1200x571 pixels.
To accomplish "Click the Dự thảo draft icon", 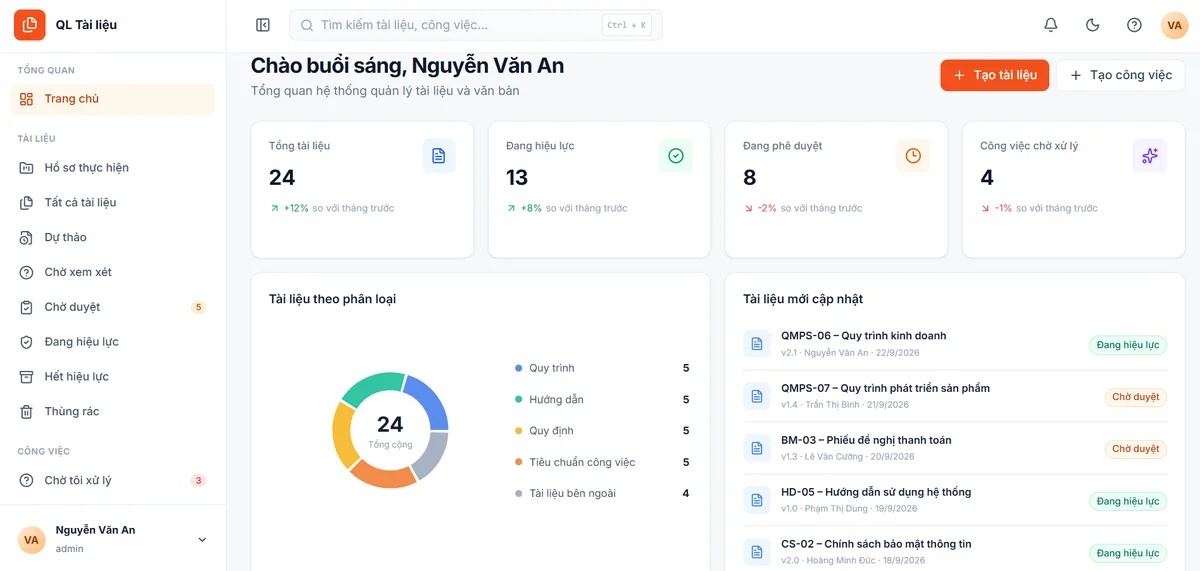I will click(26, 238).
